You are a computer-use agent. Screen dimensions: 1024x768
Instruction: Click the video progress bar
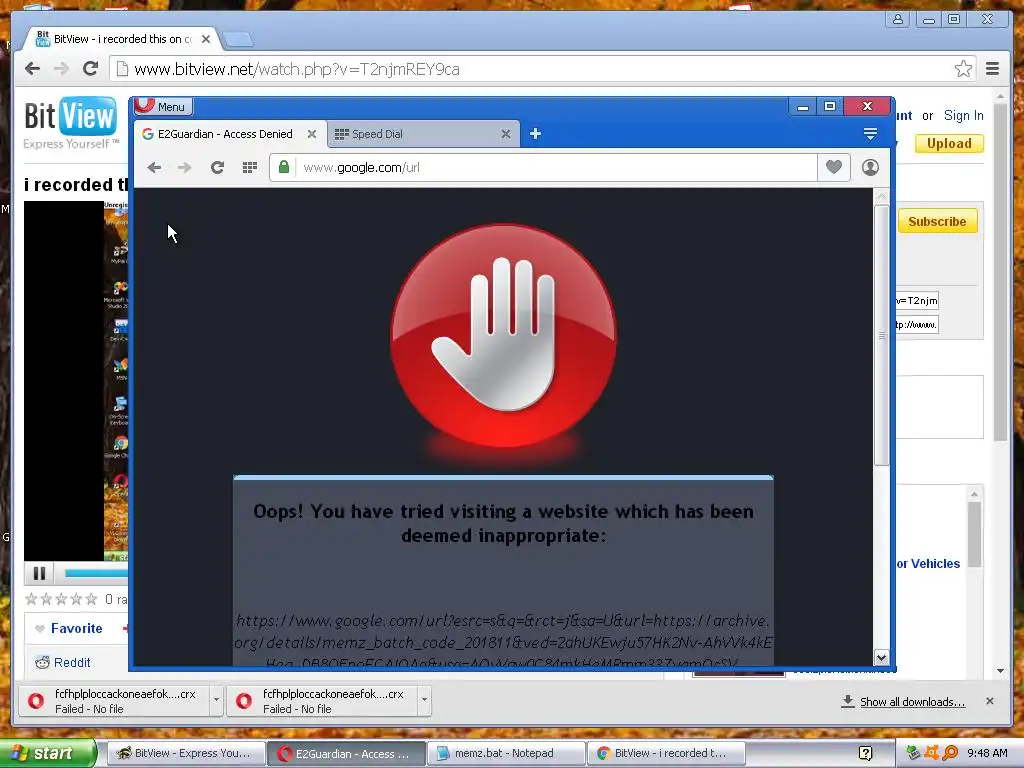[96, 573]
